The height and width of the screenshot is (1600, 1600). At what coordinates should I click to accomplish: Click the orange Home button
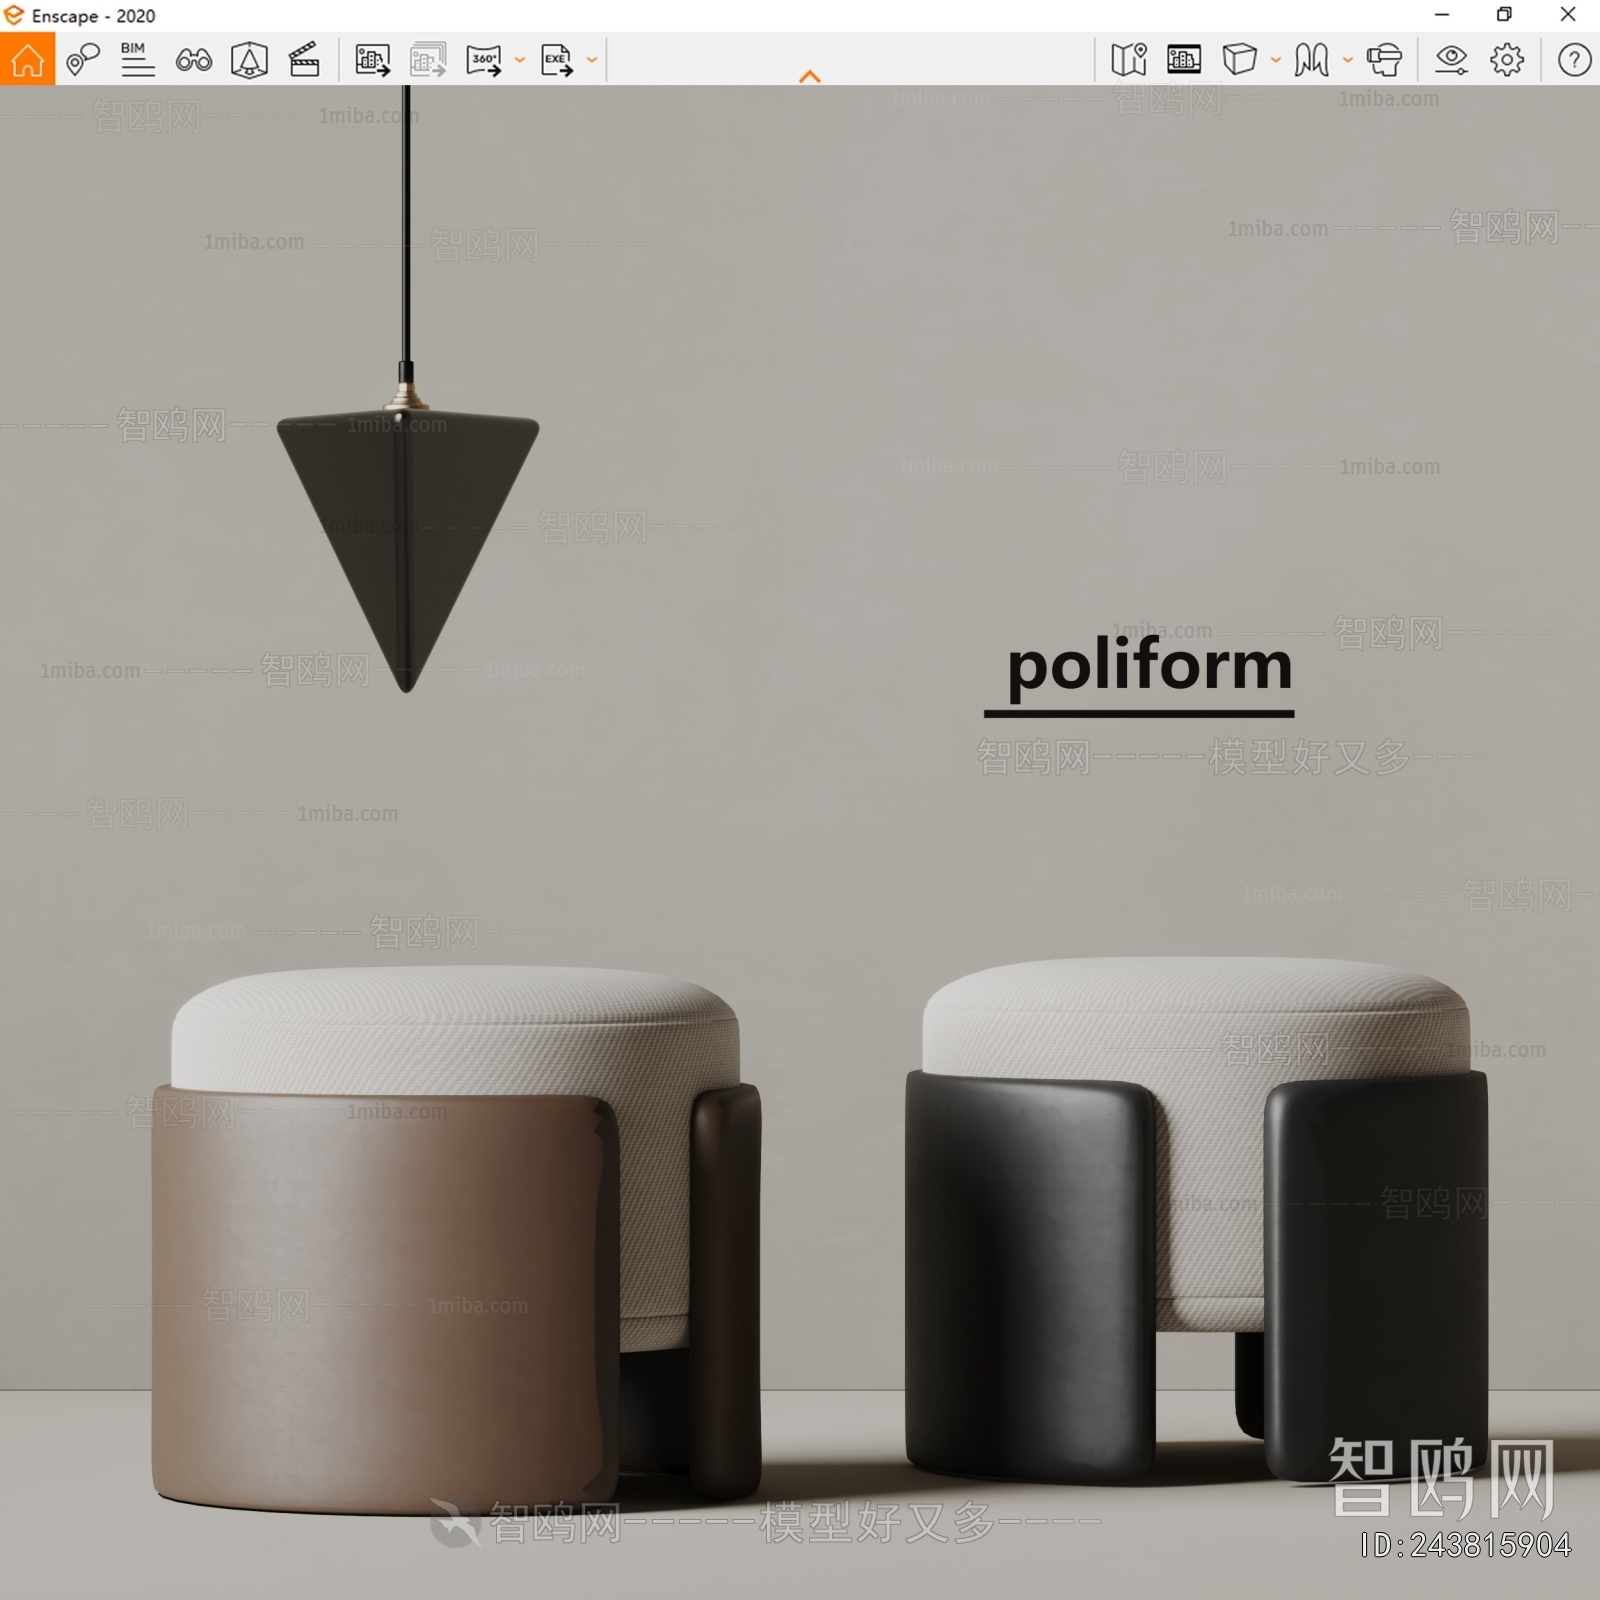27,59
